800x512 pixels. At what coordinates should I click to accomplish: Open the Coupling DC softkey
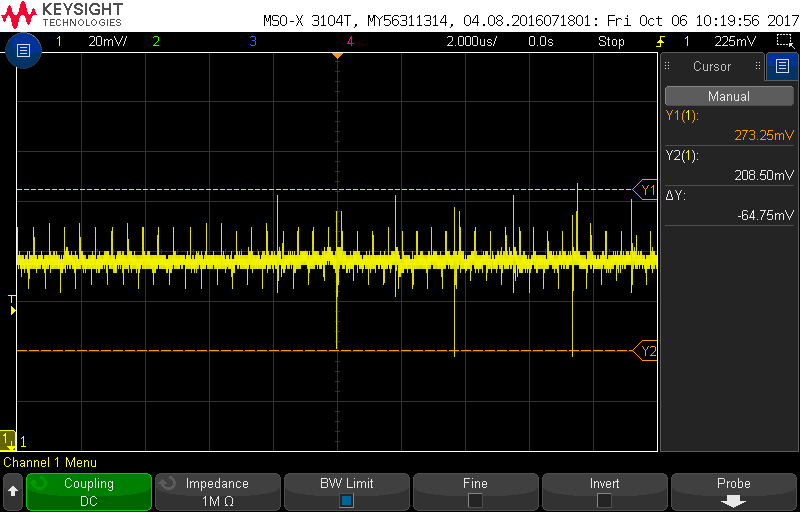tap(89, 492)
